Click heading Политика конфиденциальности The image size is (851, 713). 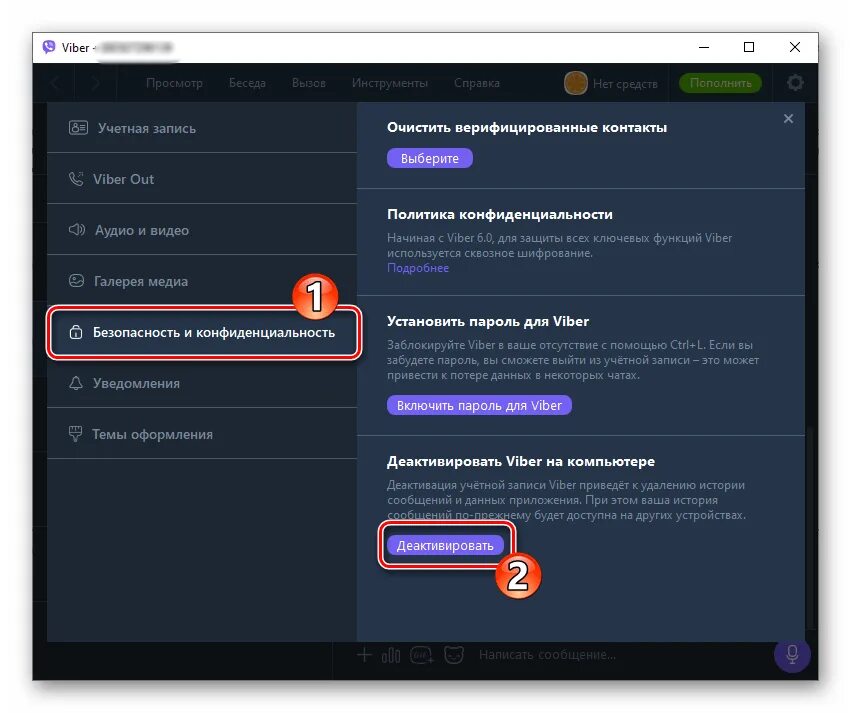499,214
